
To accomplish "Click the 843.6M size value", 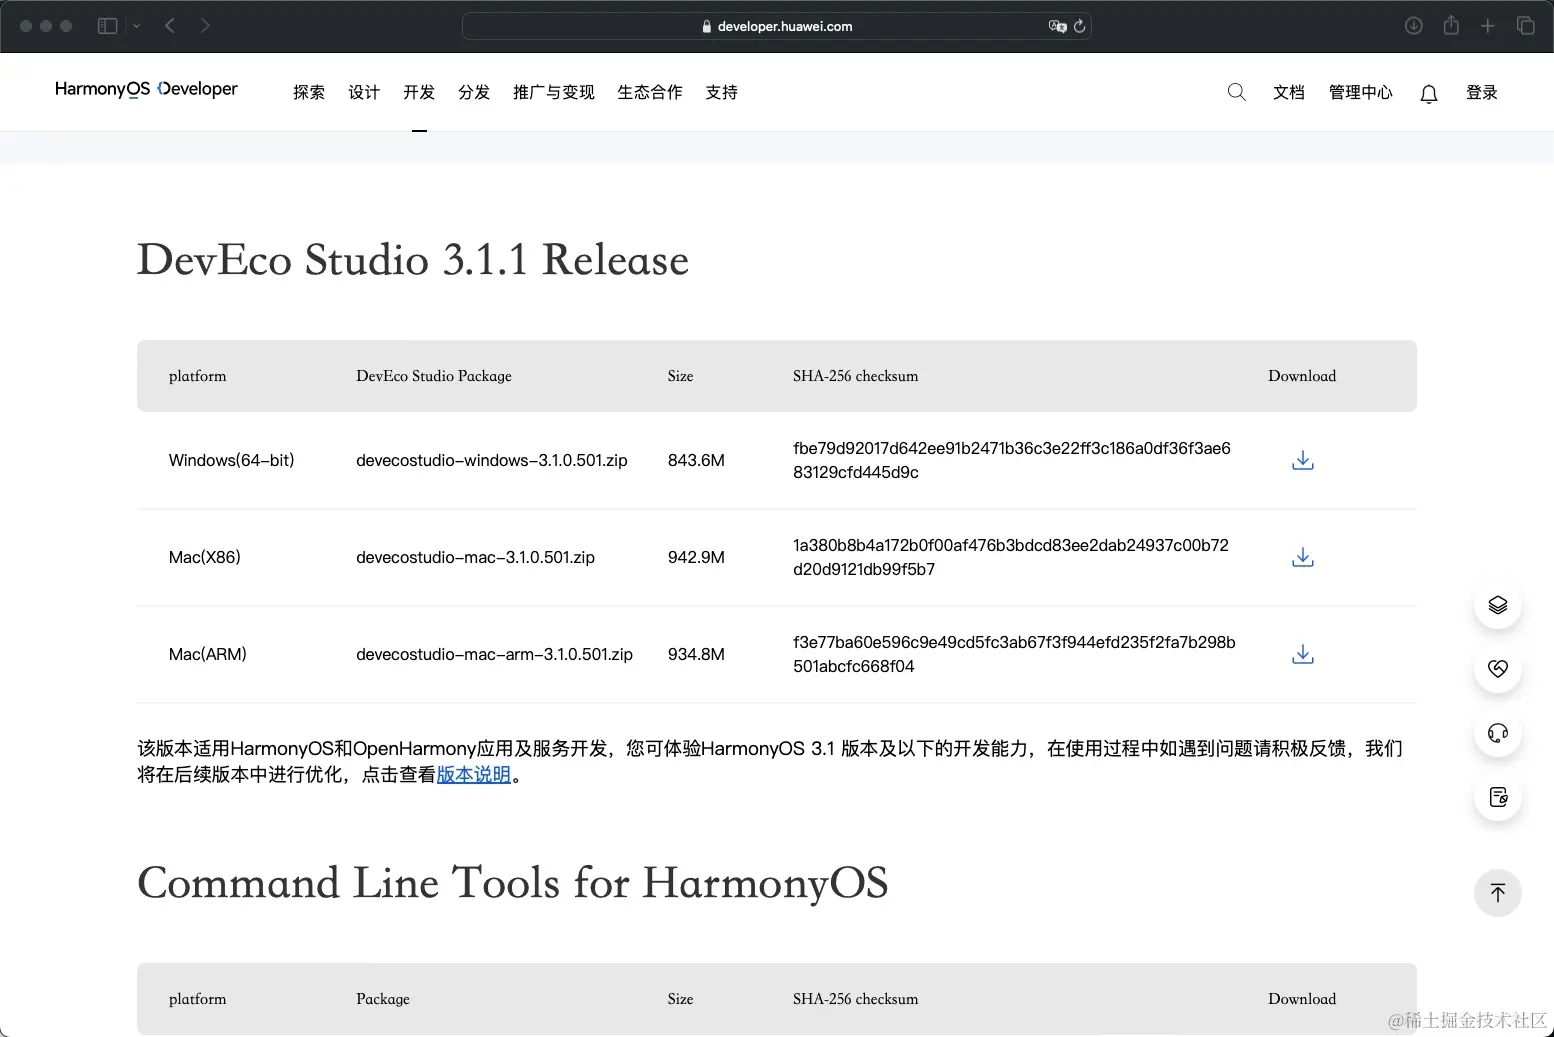I will [696, 460].
